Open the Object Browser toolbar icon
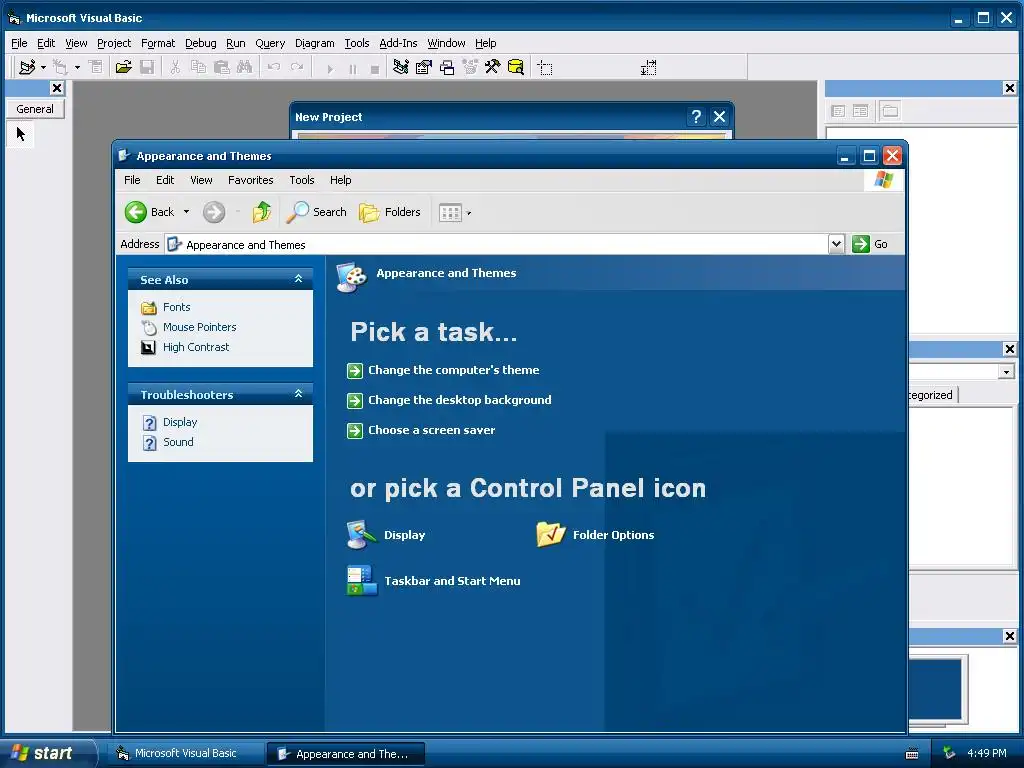The height and width of the screenshot is (768, 1024). 470,67
